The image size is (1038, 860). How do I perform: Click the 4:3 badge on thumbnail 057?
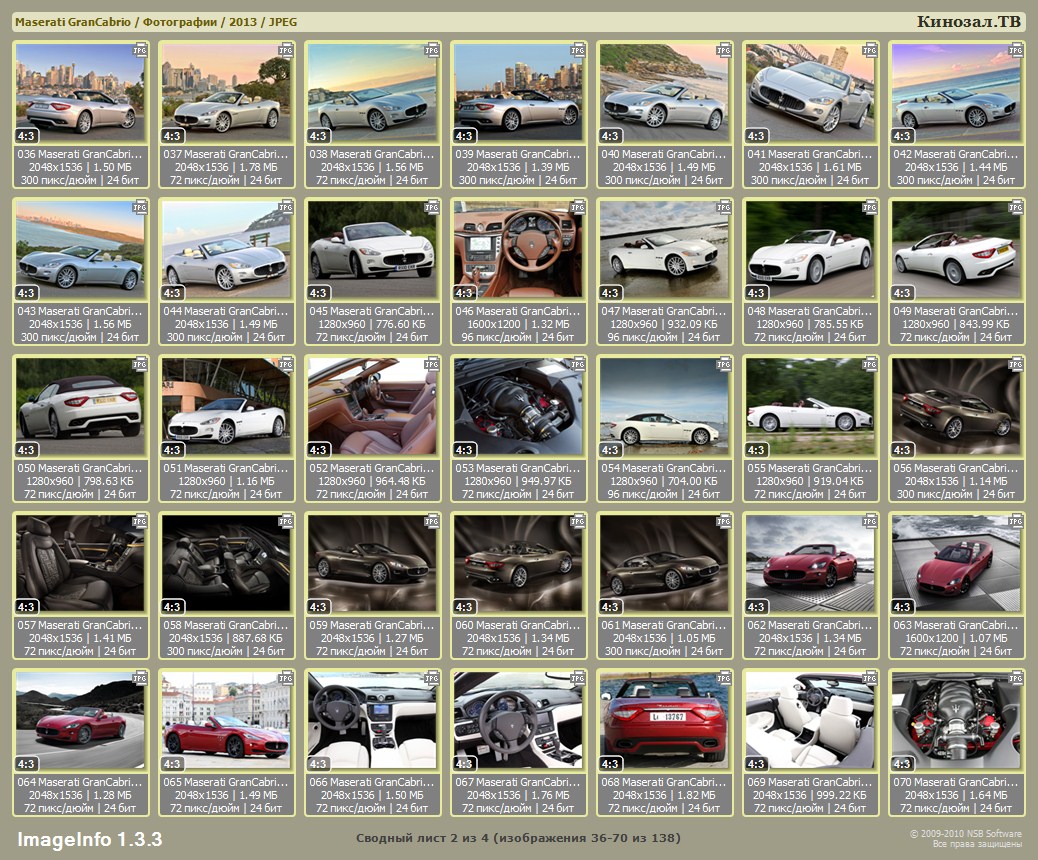[27, 607]
